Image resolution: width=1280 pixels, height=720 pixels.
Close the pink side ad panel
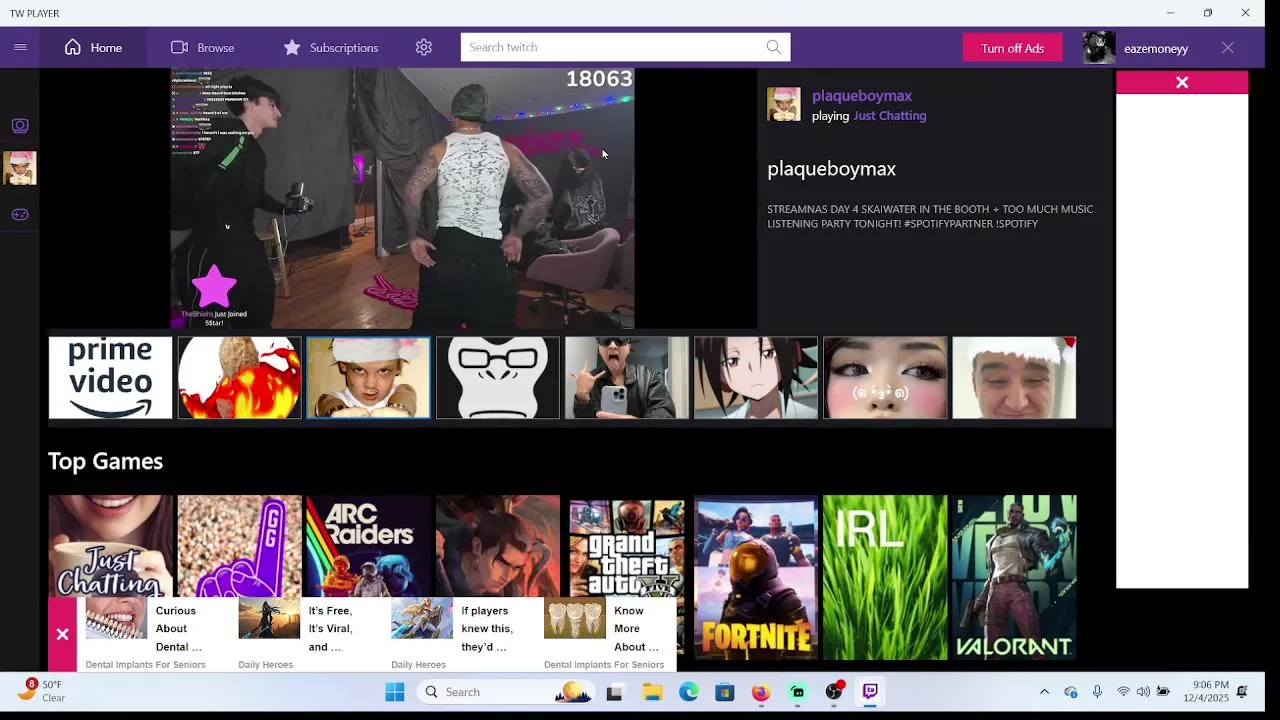[1182, 83]
